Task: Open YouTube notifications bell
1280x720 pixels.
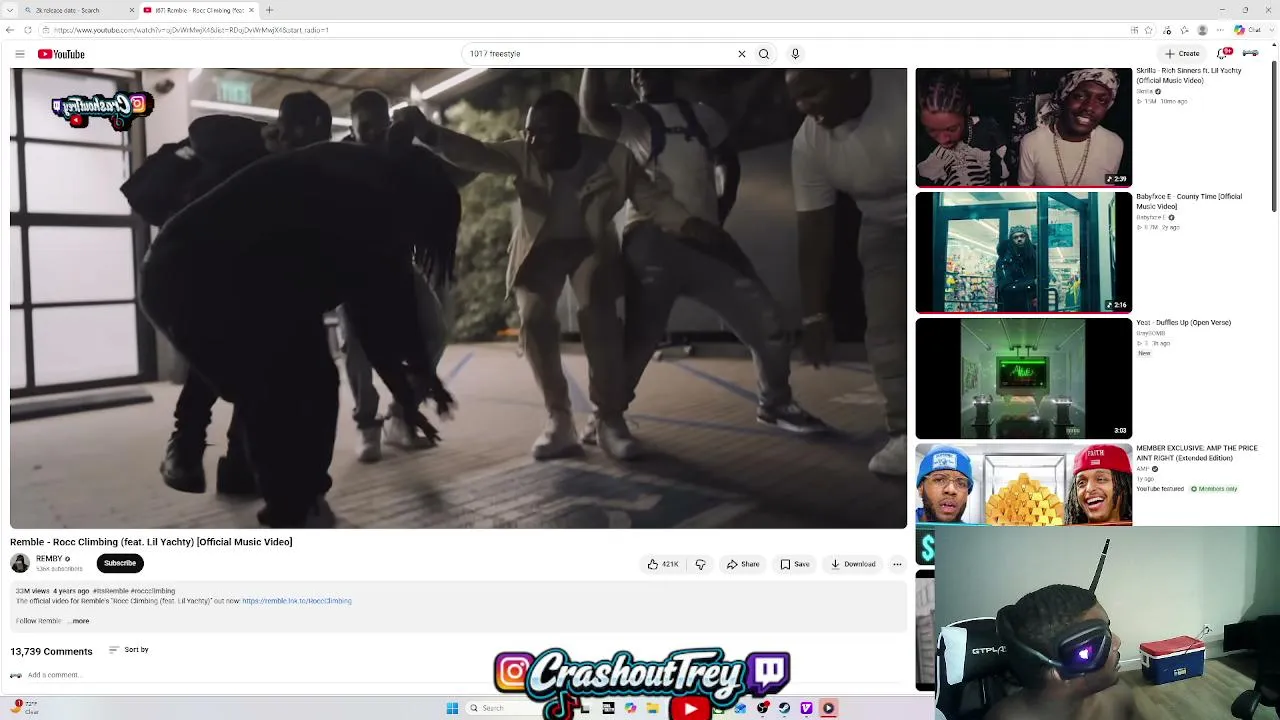Action: (x=1223, y=53)
